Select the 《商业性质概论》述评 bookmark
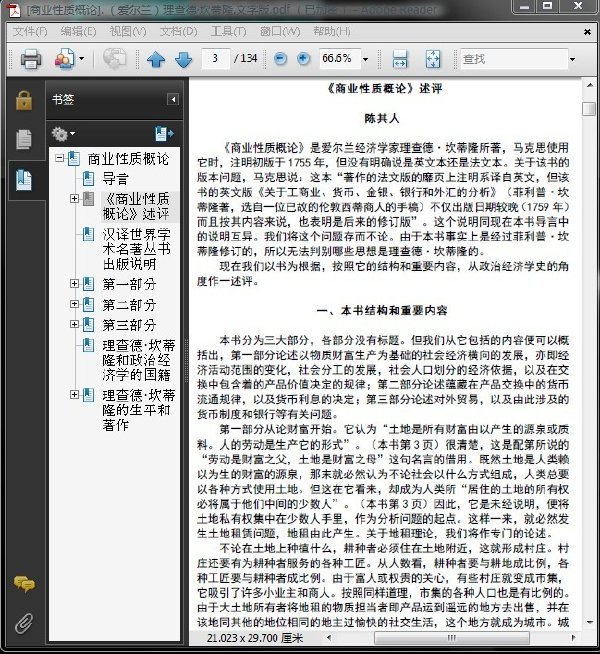600x654 pixels. [136, 206]
